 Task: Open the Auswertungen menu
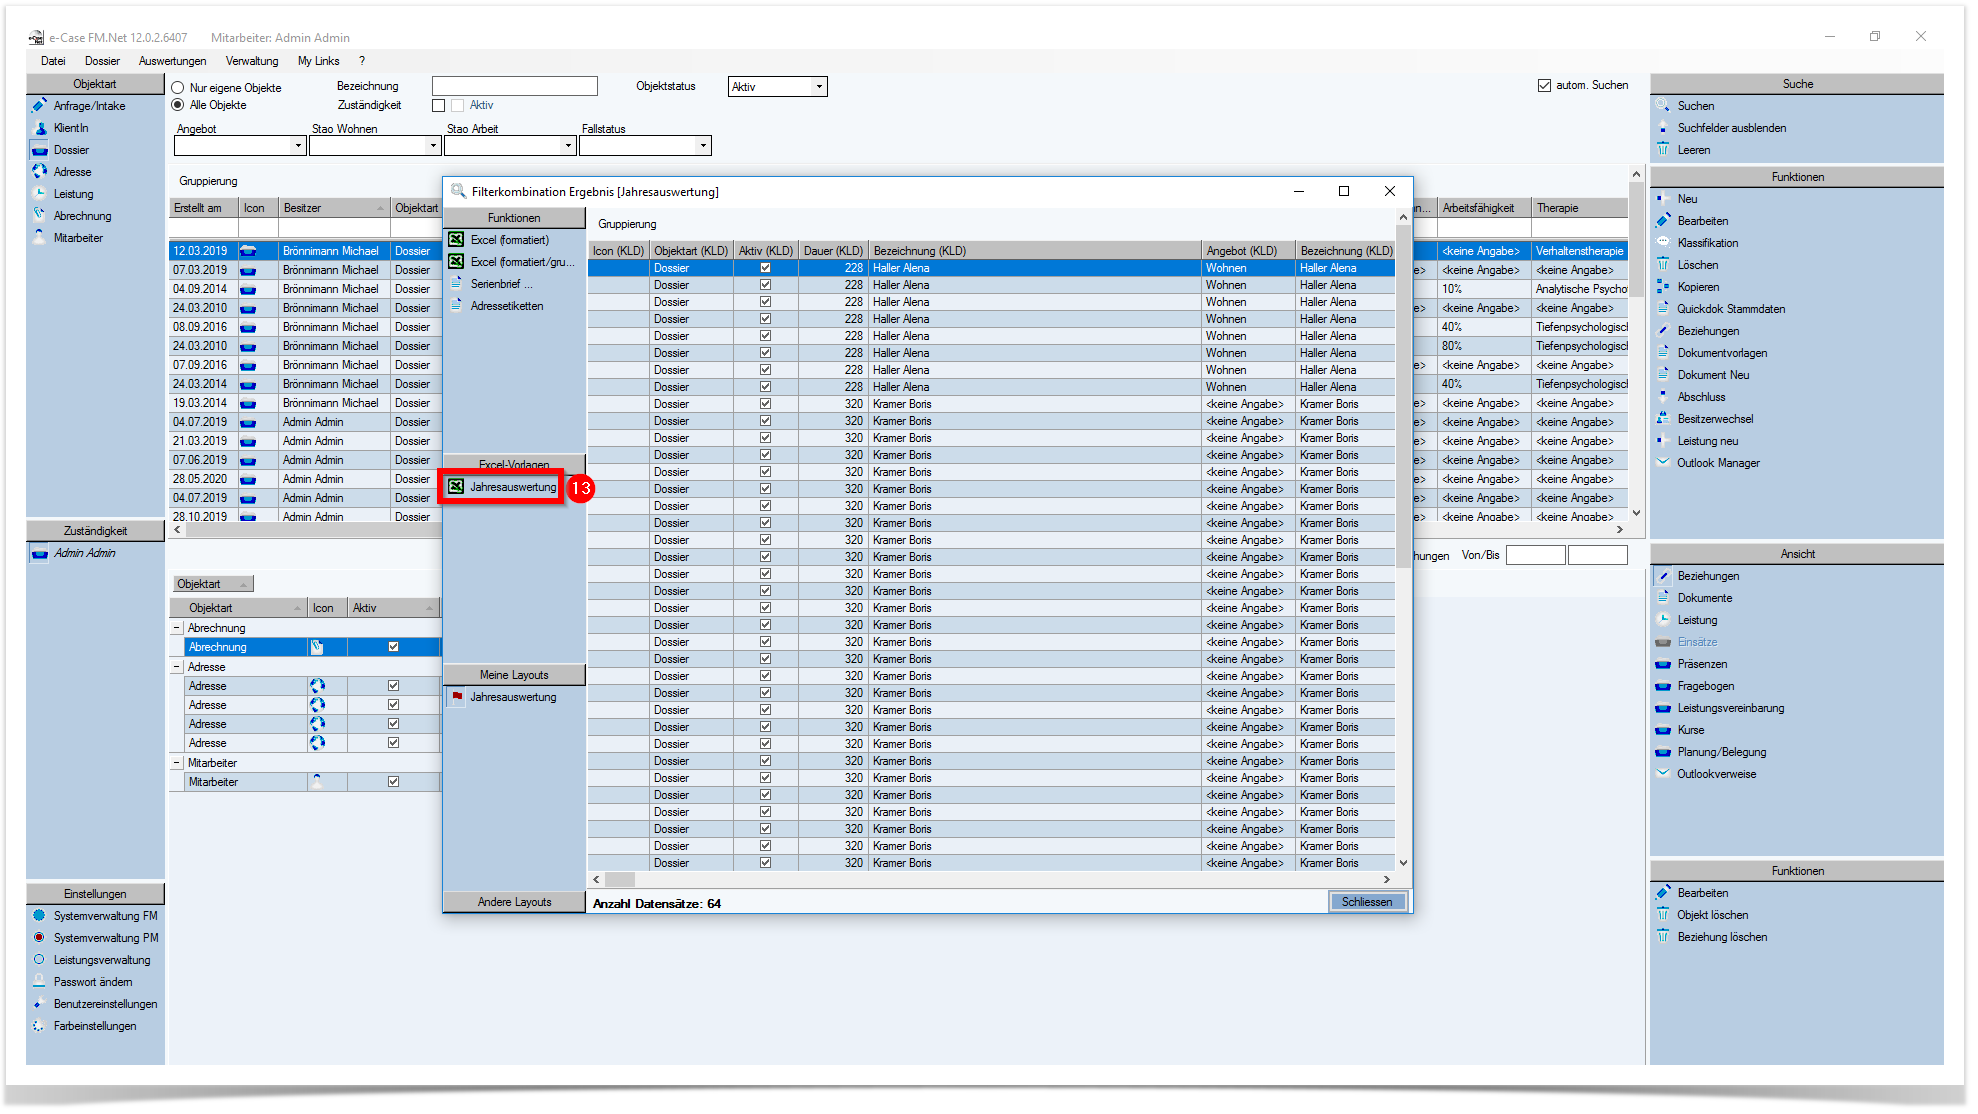(173, 61)
